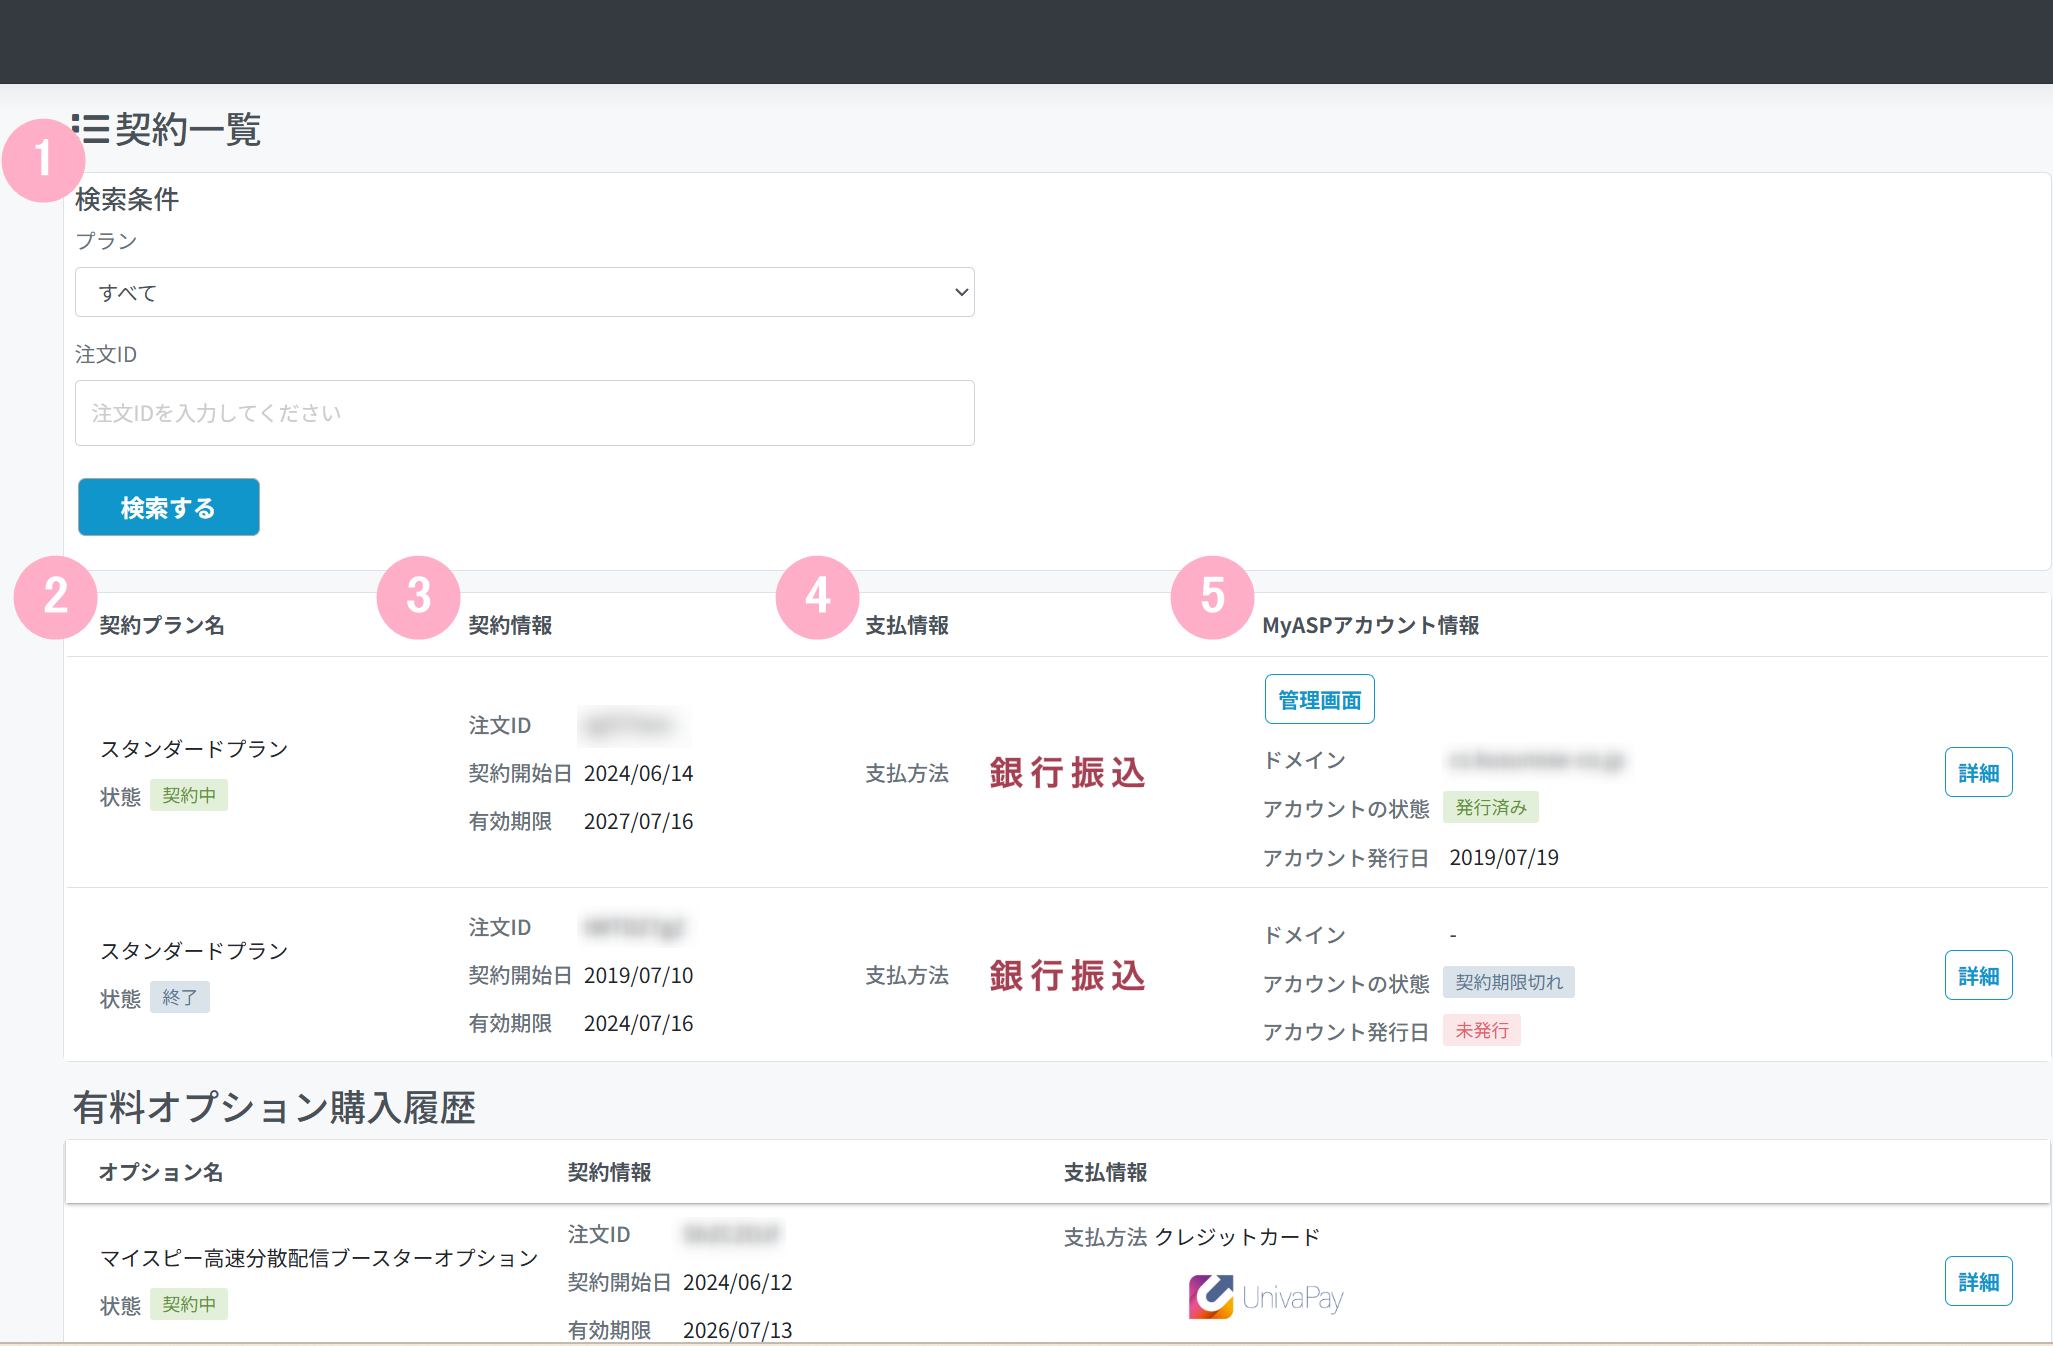Viewport: 2053px width, 1346px height.
Task: Click the 2019/07/10 contract start date
Action: click(x=638, y=975)
